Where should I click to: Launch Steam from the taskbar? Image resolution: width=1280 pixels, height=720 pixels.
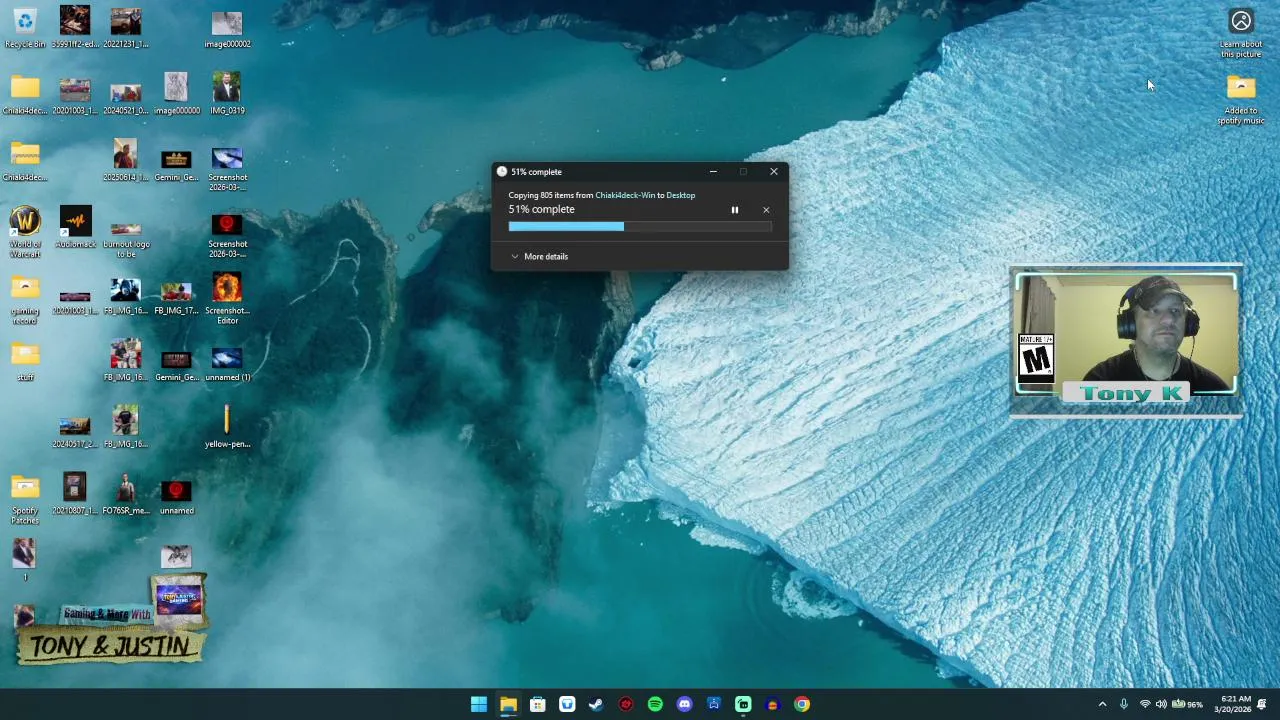tap(596, 704)
